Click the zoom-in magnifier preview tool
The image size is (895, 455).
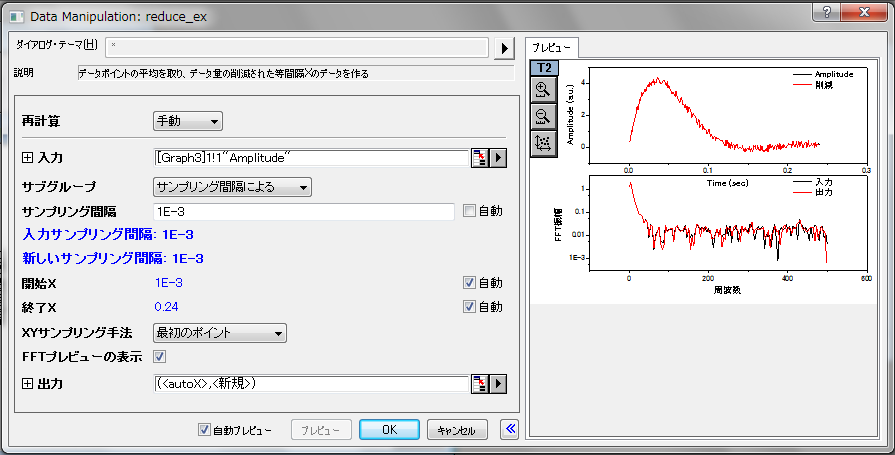coord(543,89)
